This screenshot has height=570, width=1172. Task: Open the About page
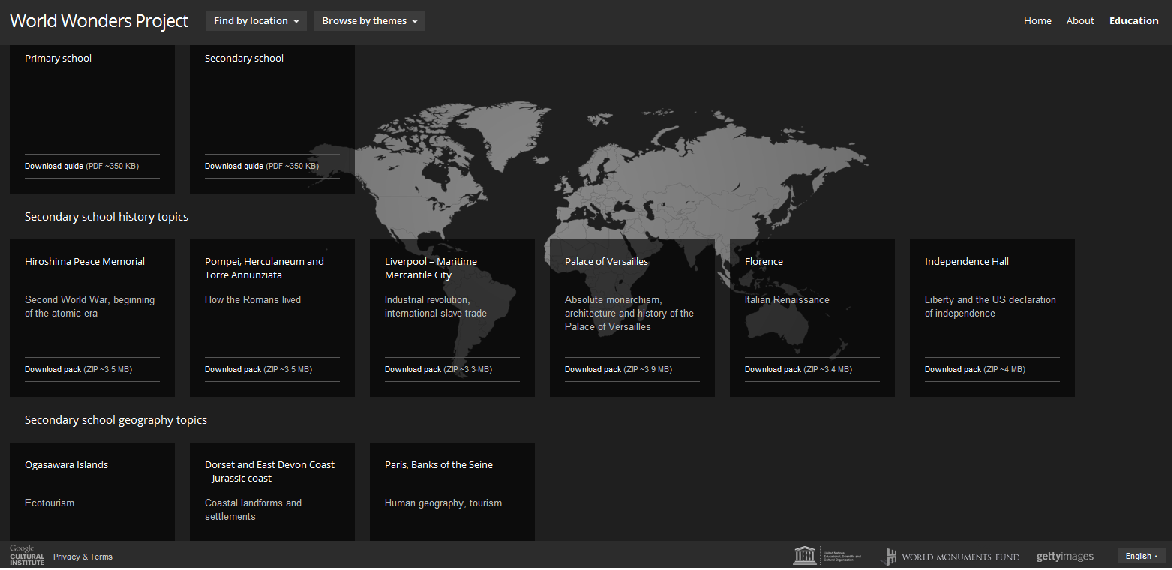coord(1080,21)
